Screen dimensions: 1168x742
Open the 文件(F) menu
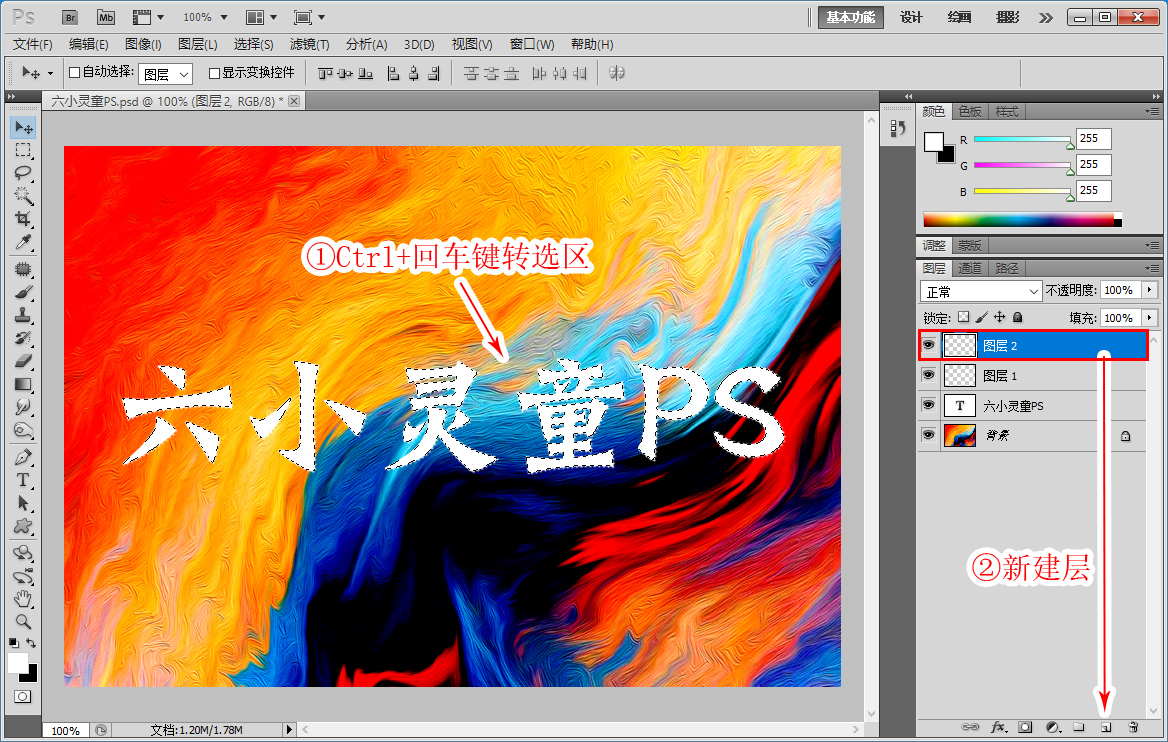pos(32,45)
